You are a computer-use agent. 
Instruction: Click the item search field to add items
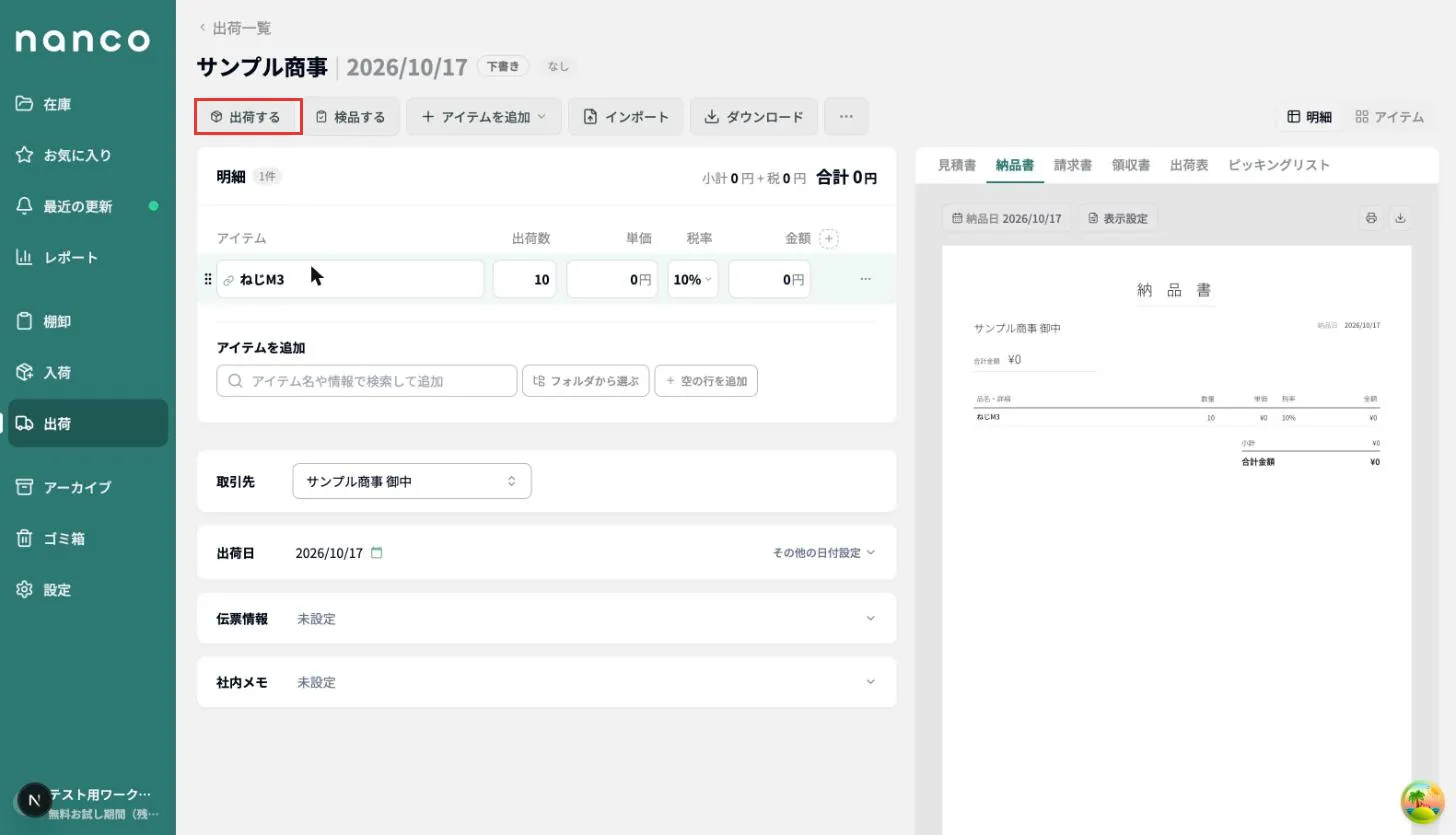[x=367, y=381]
